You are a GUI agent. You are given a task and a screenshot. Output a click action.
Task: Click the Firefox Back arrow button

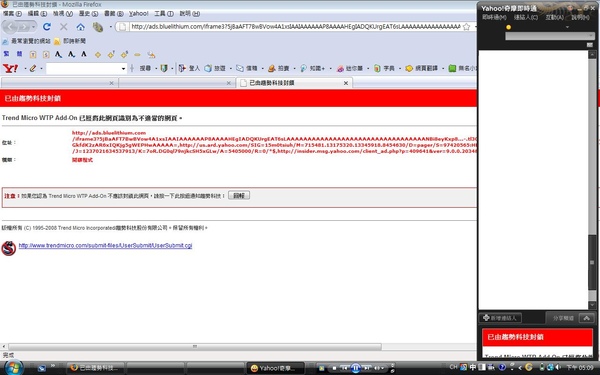[x=11, y=27]
